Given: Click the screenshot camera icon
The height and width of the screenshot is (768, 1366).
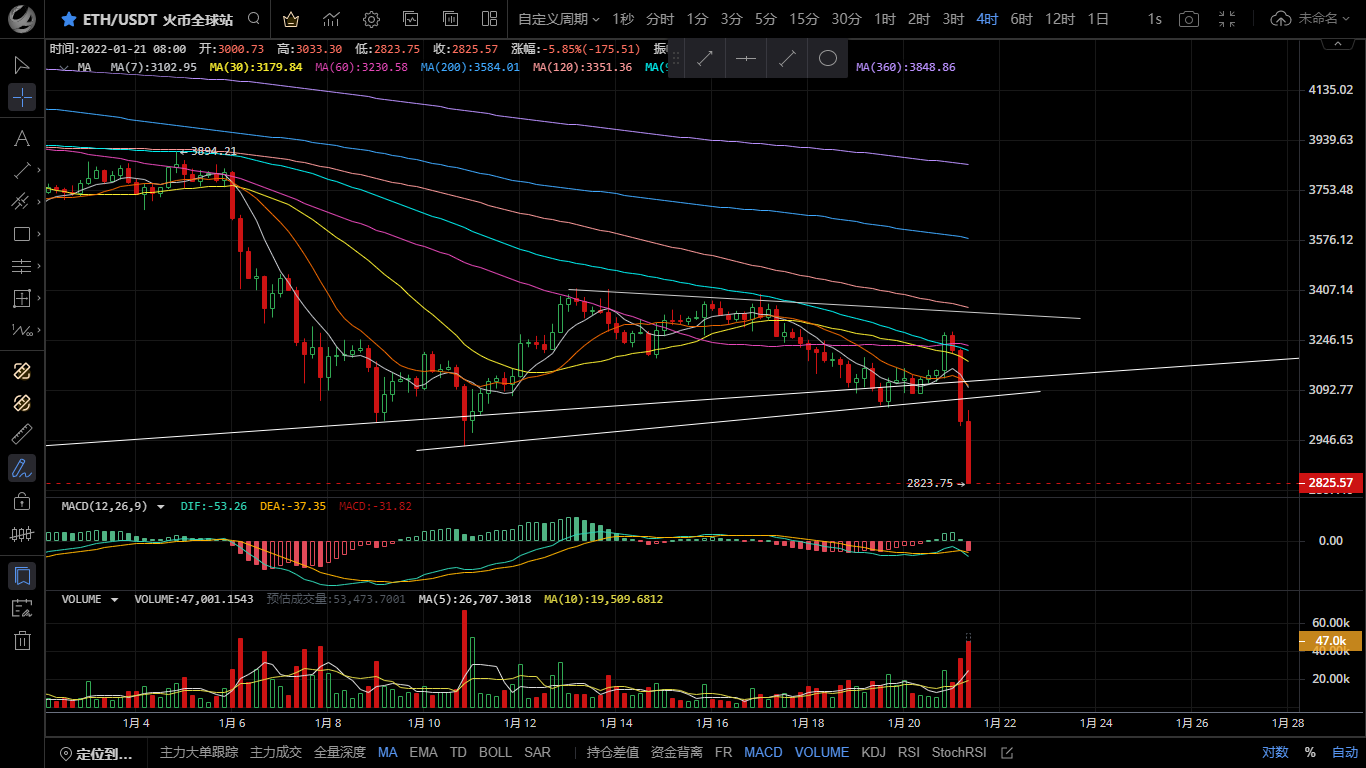Looking at the screenshot, I should click(1189, 19).
